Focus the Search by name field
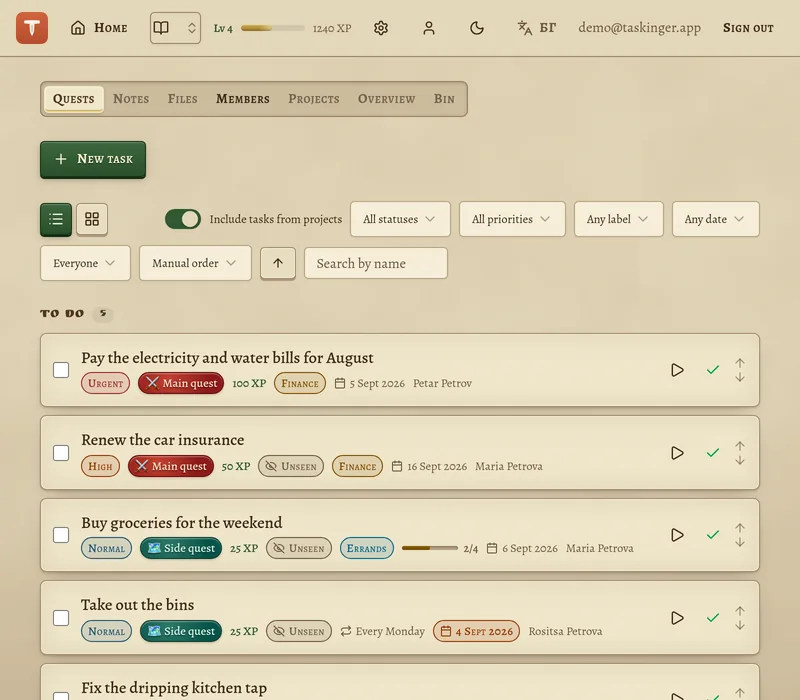Viewport: 800px width, 700px height. (x=376, y=263)
